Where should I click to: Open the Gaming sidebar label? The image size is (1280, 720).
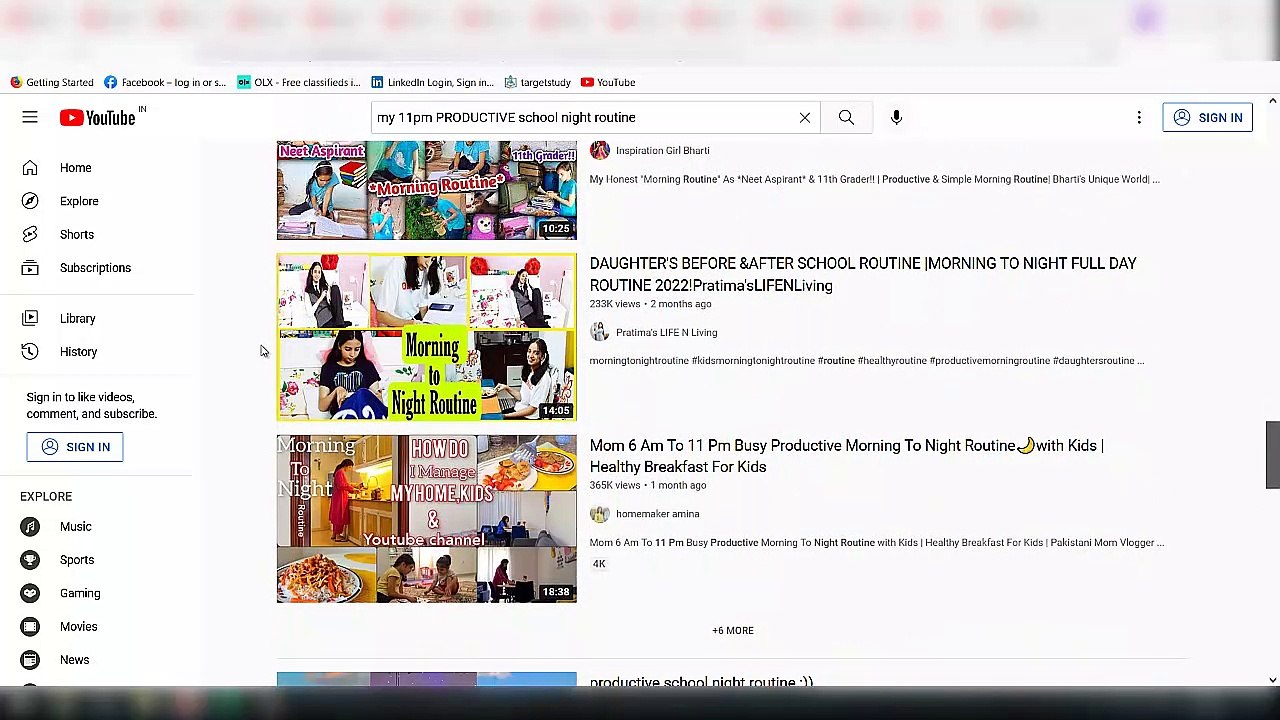[80, 593]
